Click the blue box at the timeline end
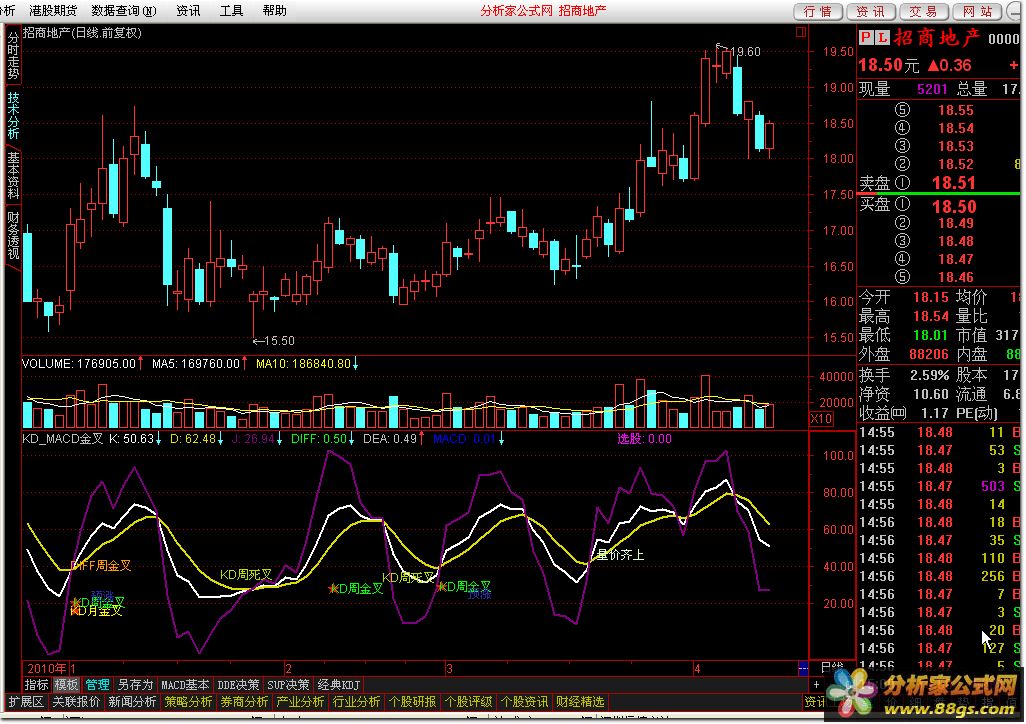The height and width of the screenshot is (724, 1026). 803,668
